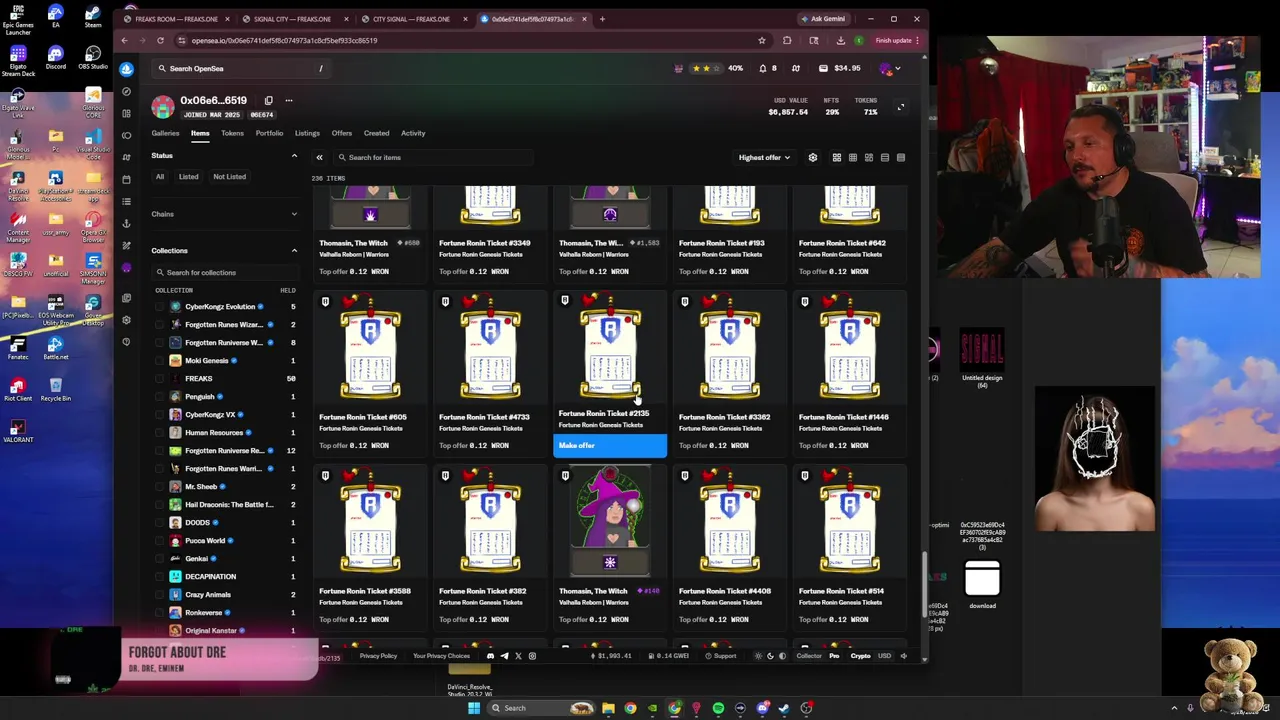Open the XP stars 40% badge
Image resolution: width=1280 pixels, height=720 pixels.
pos(710,68)
